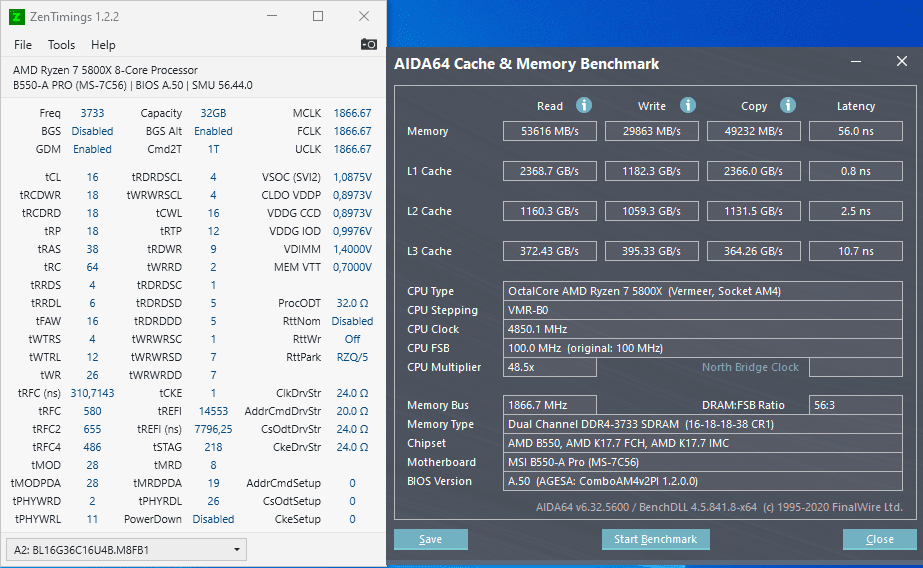Click the tSTAG value 218

click(x=213, y=447)
